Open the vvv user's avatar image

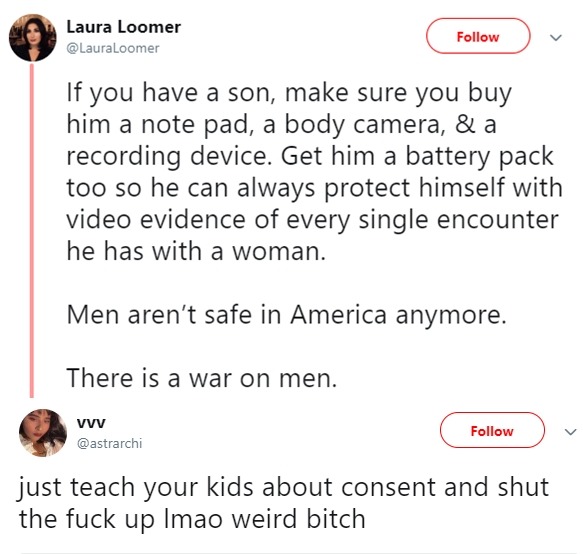click(x=43, y=433)
